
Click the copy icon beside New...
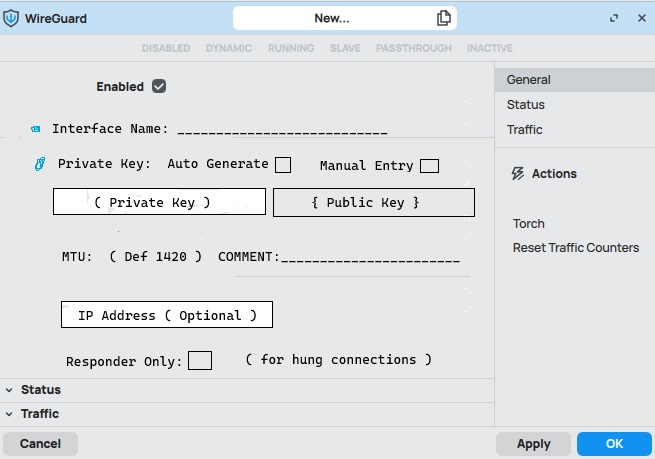pos(444,18)
